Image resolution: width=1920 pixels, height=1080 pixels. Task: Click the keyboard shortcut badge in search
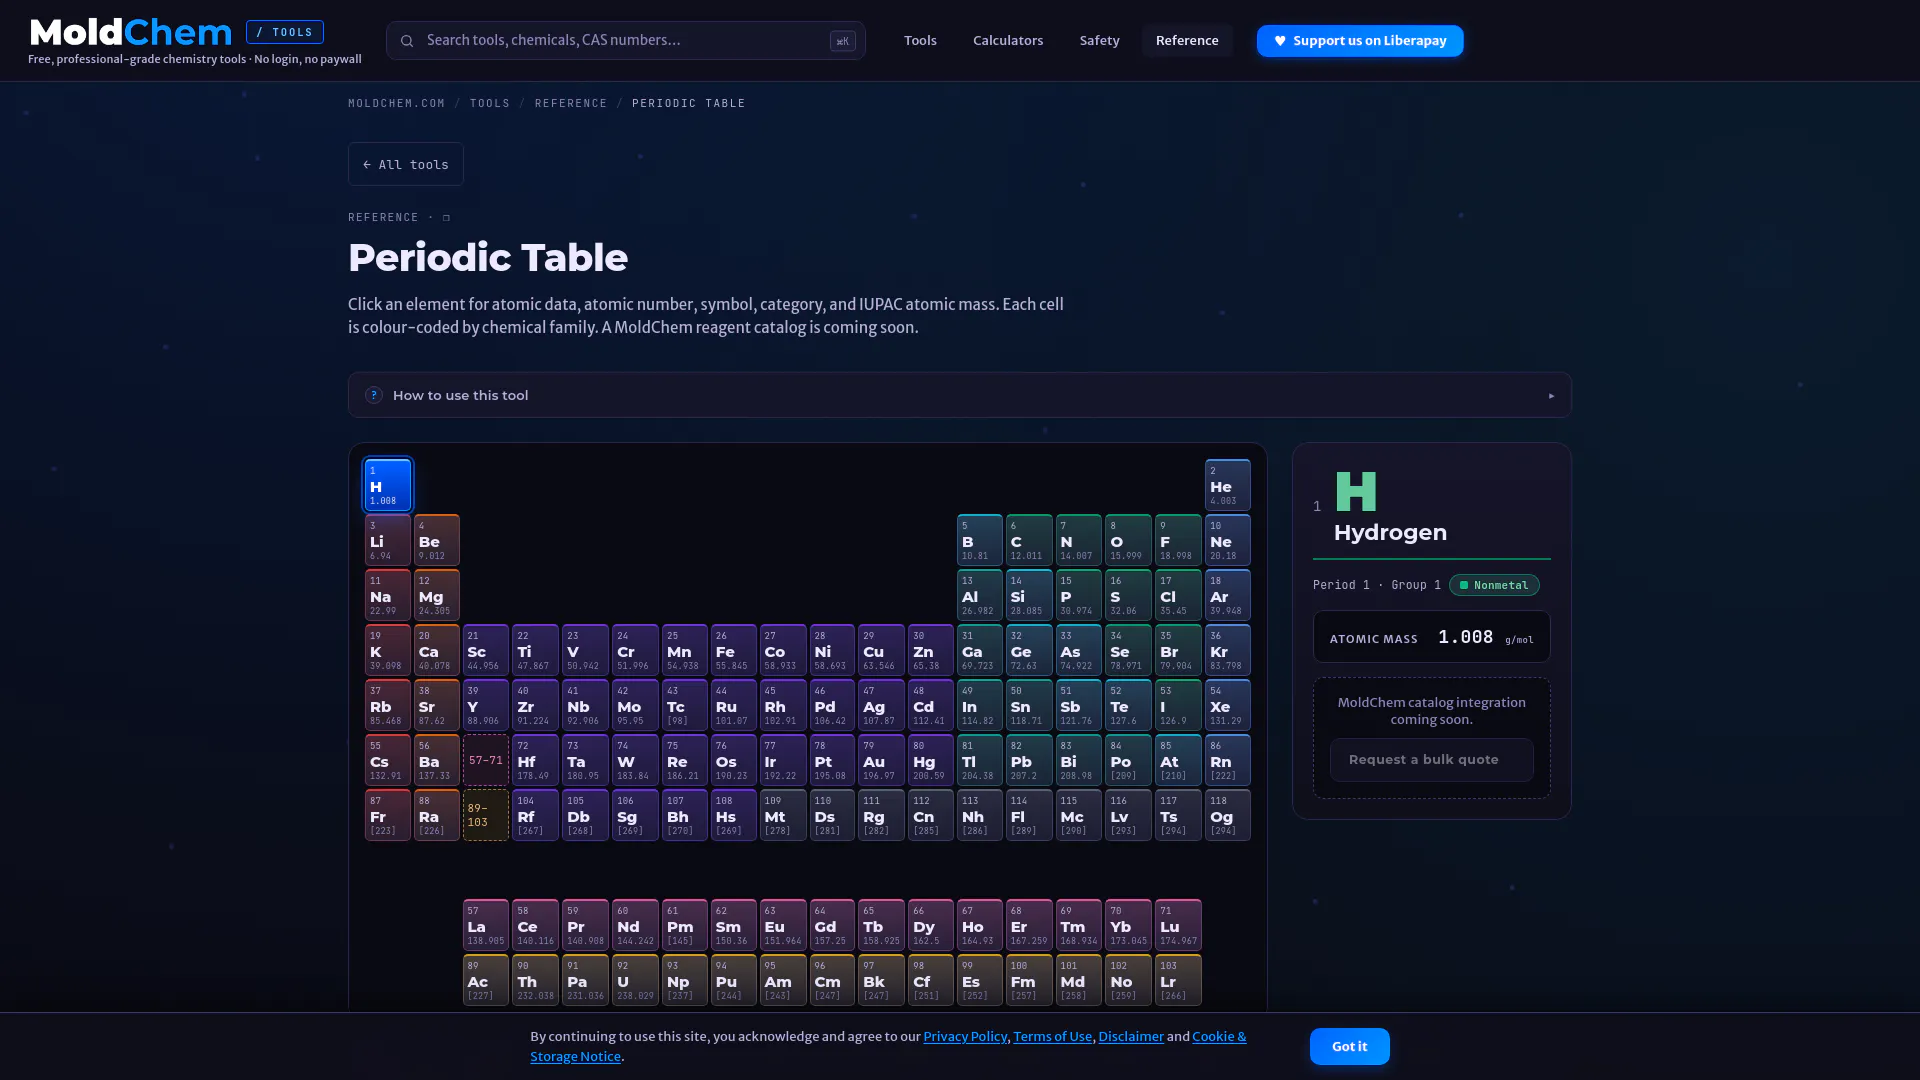[x=842, y=41]
